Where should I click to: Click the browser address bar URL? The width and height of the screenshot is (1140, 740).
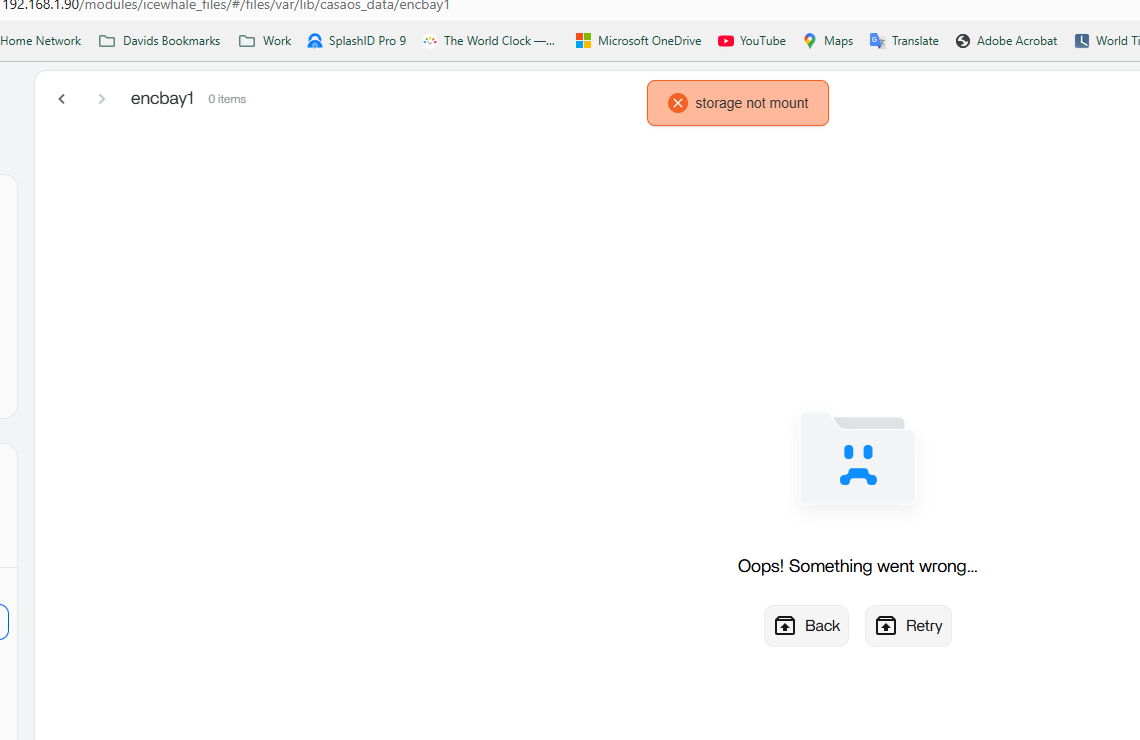(x=225, y=5)
